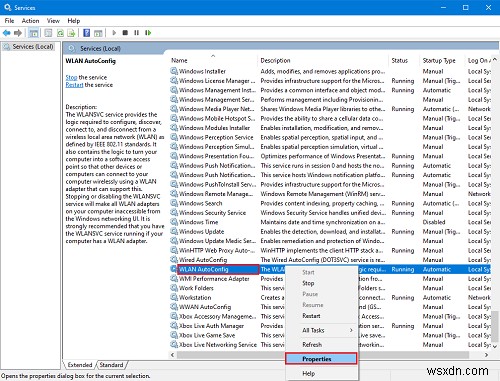Viewport: 500px width, 381px height.
Task: Click the Forward arrow toolbar icon
Action: [18, 33]
